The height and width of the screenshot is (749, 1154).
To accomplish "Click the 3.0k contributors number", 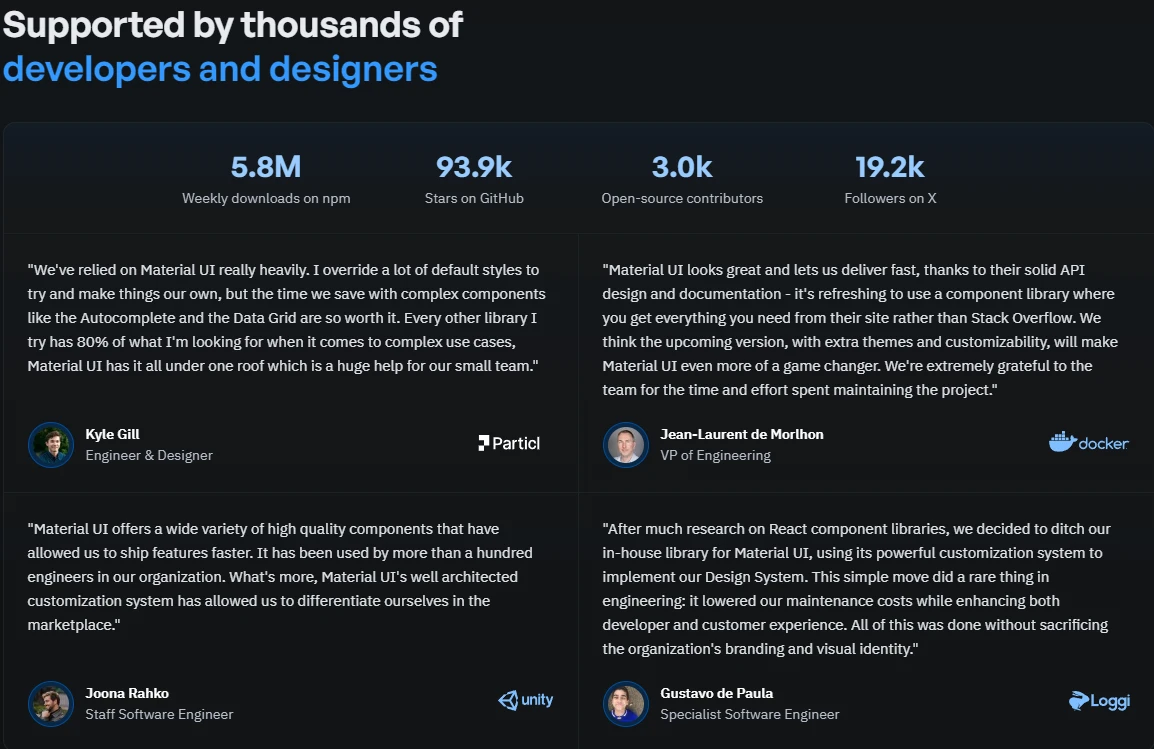I will tap(682, 167).
